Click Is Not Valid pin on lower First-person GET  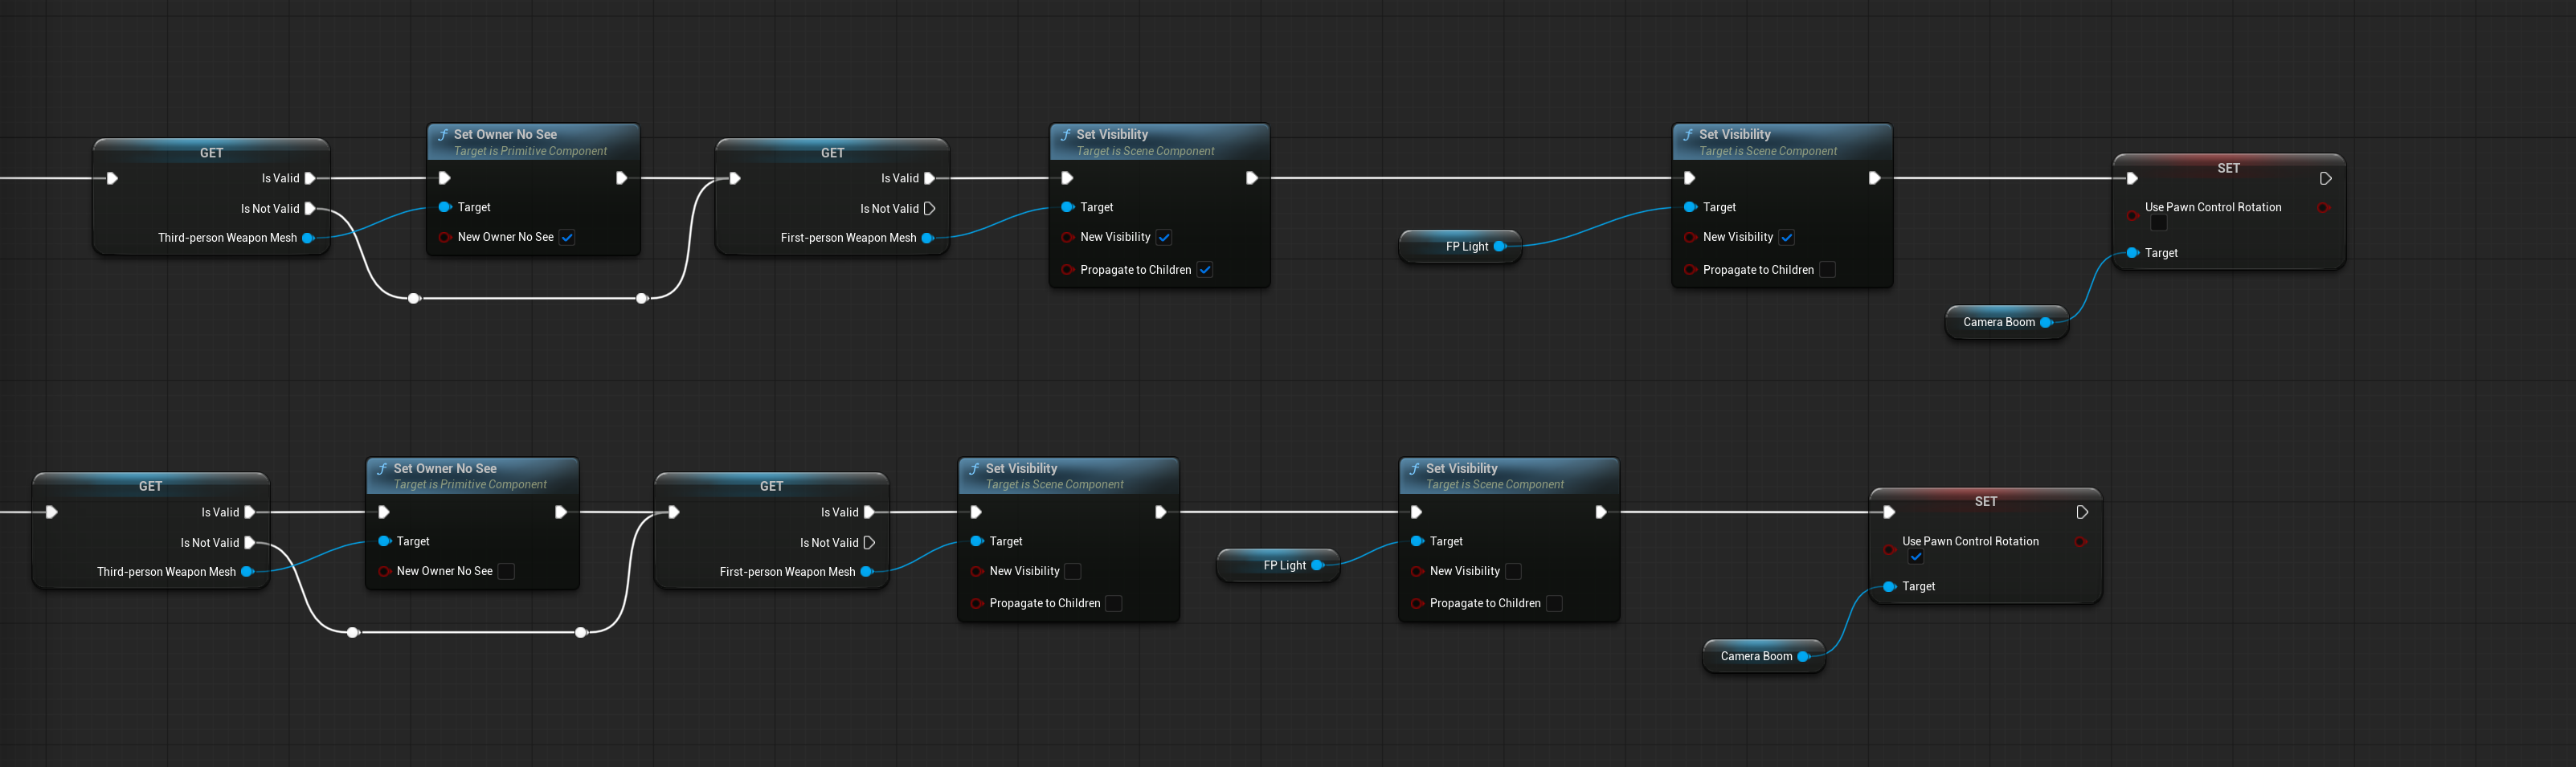click(x=870, y=543)
